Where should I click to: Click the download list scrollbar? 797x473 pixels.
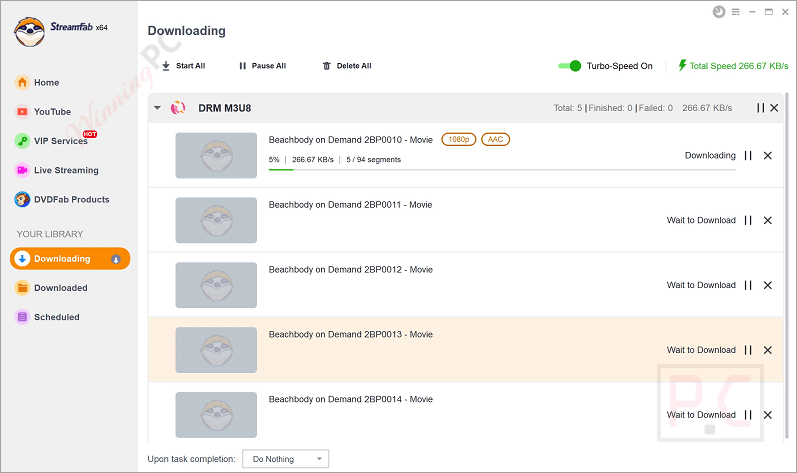[x=787, y=264]
